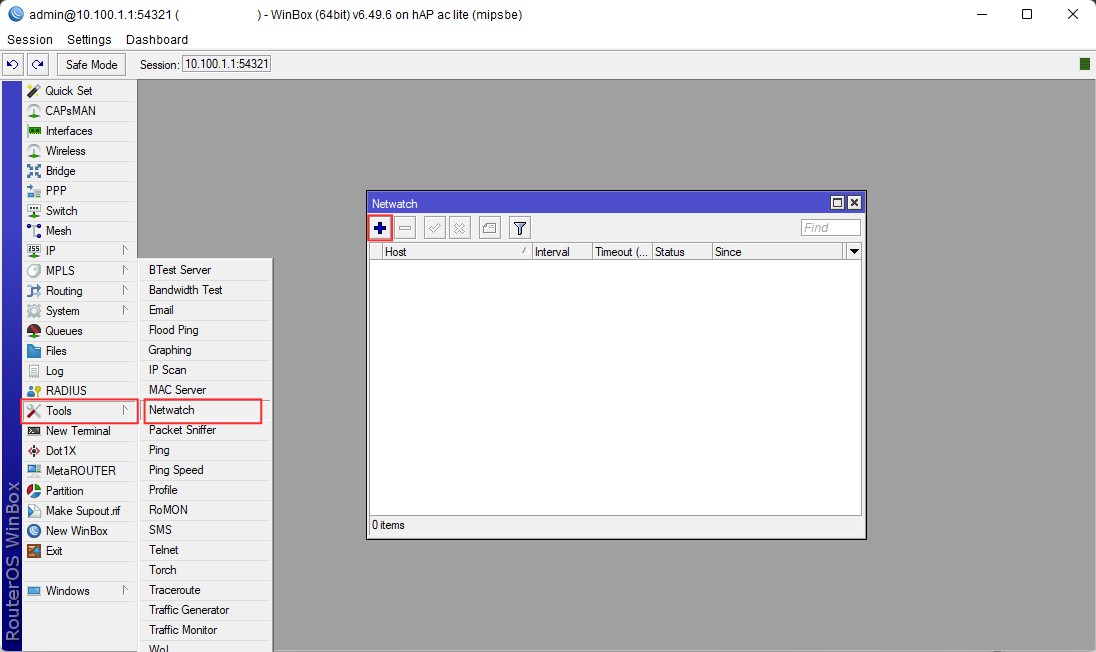Click the Find search field in Netwatch
The width and height of the screenshot is (1096, 652).
(830, 228)
